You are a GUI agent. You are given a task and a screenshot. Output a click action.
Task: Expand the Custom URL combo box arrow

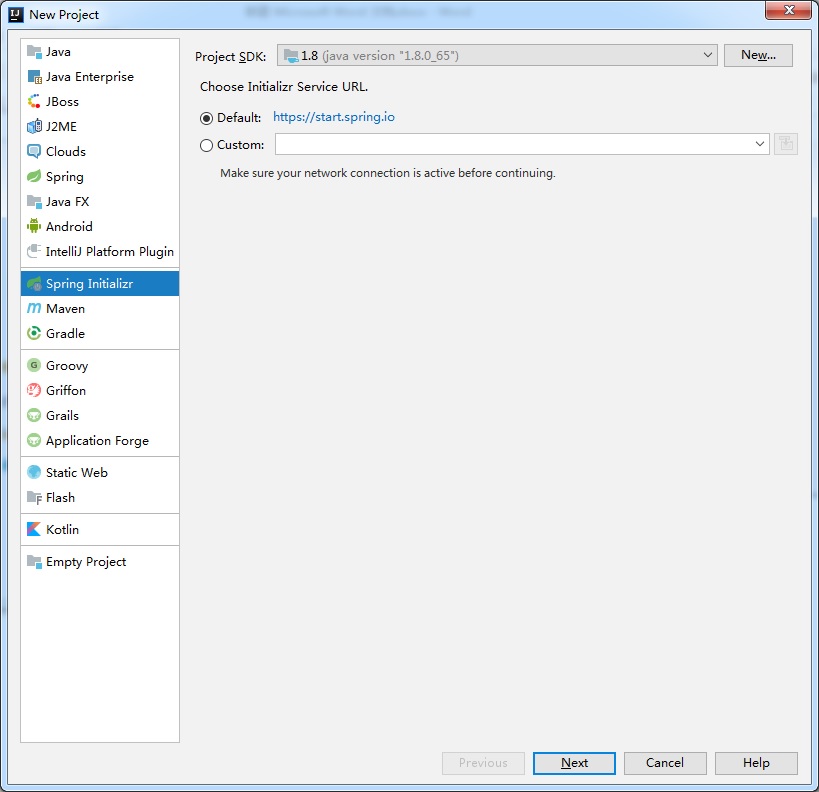click(x=760, y=145)
